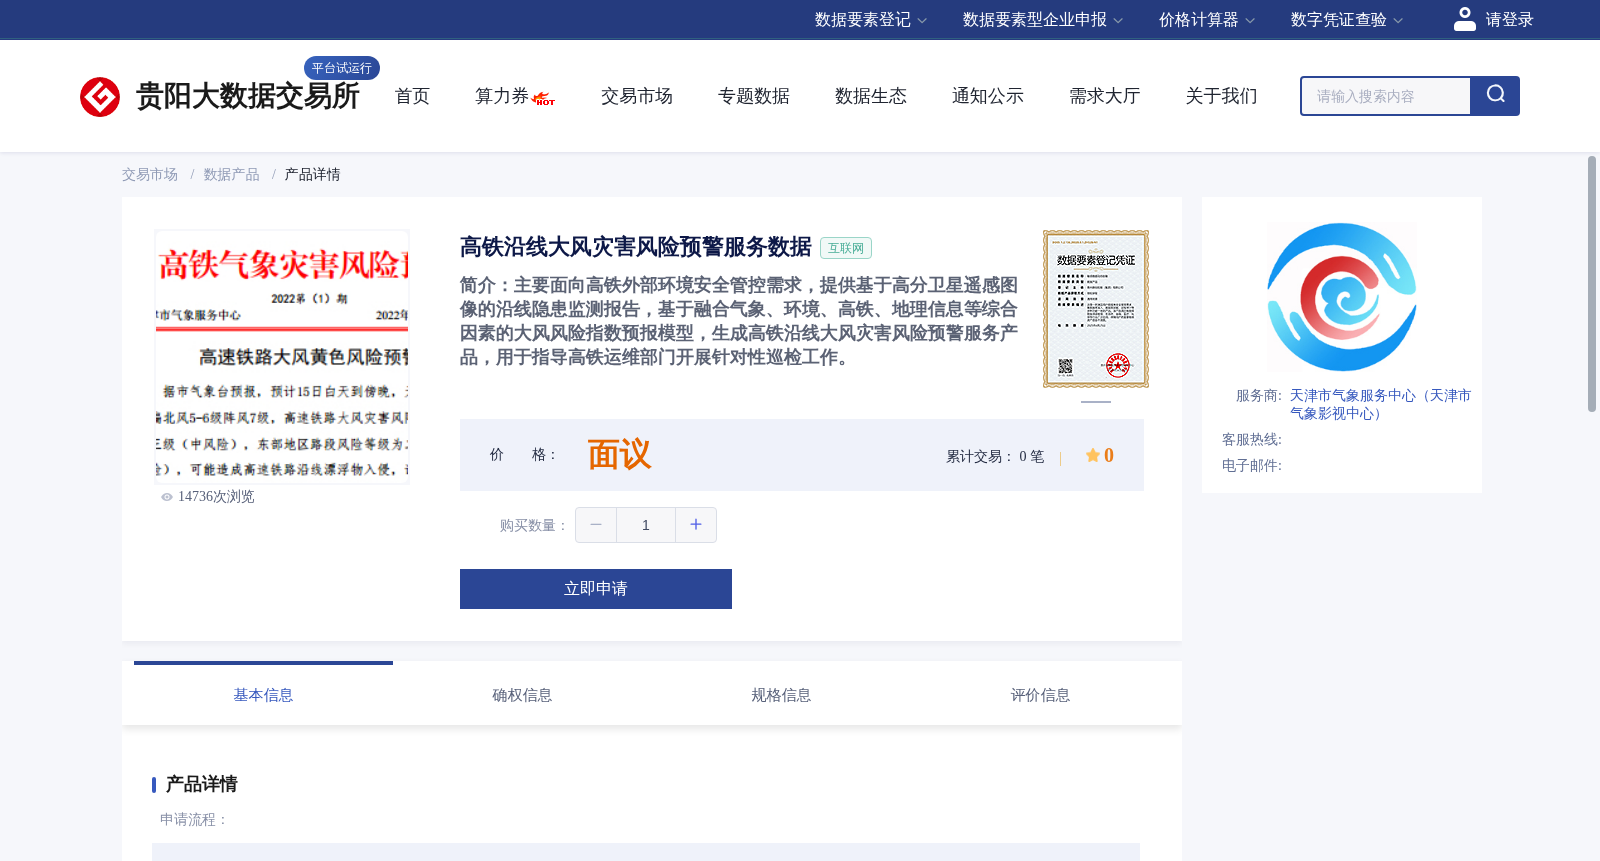Click the page vertical scrollbar
Image resolution: width=1600 pixels, height=861 pixels.
(x=1592, y=284)
